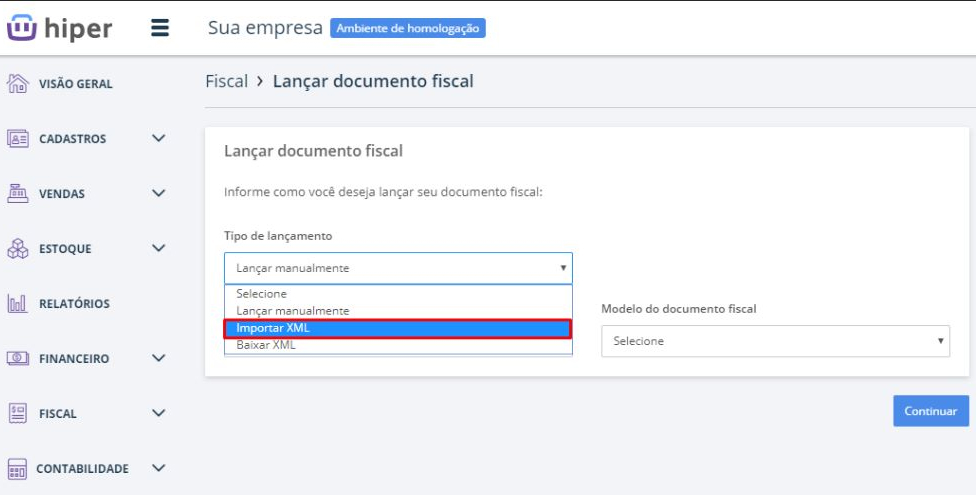Open the Modelo do documento fiscal dropdown
The height and width of the screenshot is (495, 976).
coord(775,341)
